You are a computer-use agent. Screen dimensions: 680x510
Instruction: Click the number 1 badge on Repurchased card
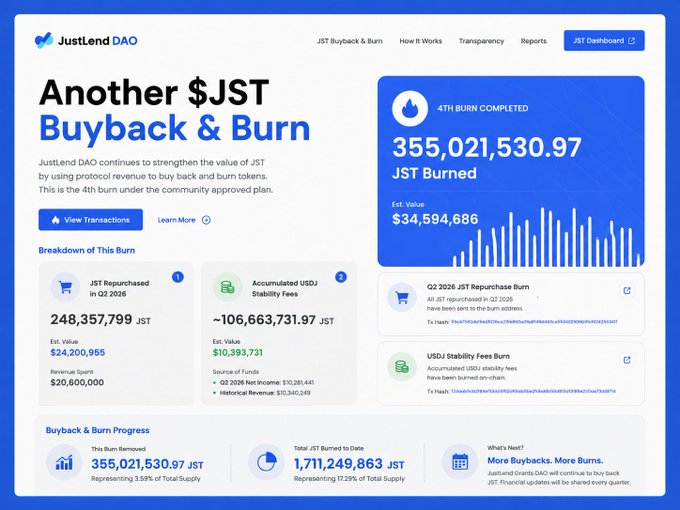(x=178, y=277)
